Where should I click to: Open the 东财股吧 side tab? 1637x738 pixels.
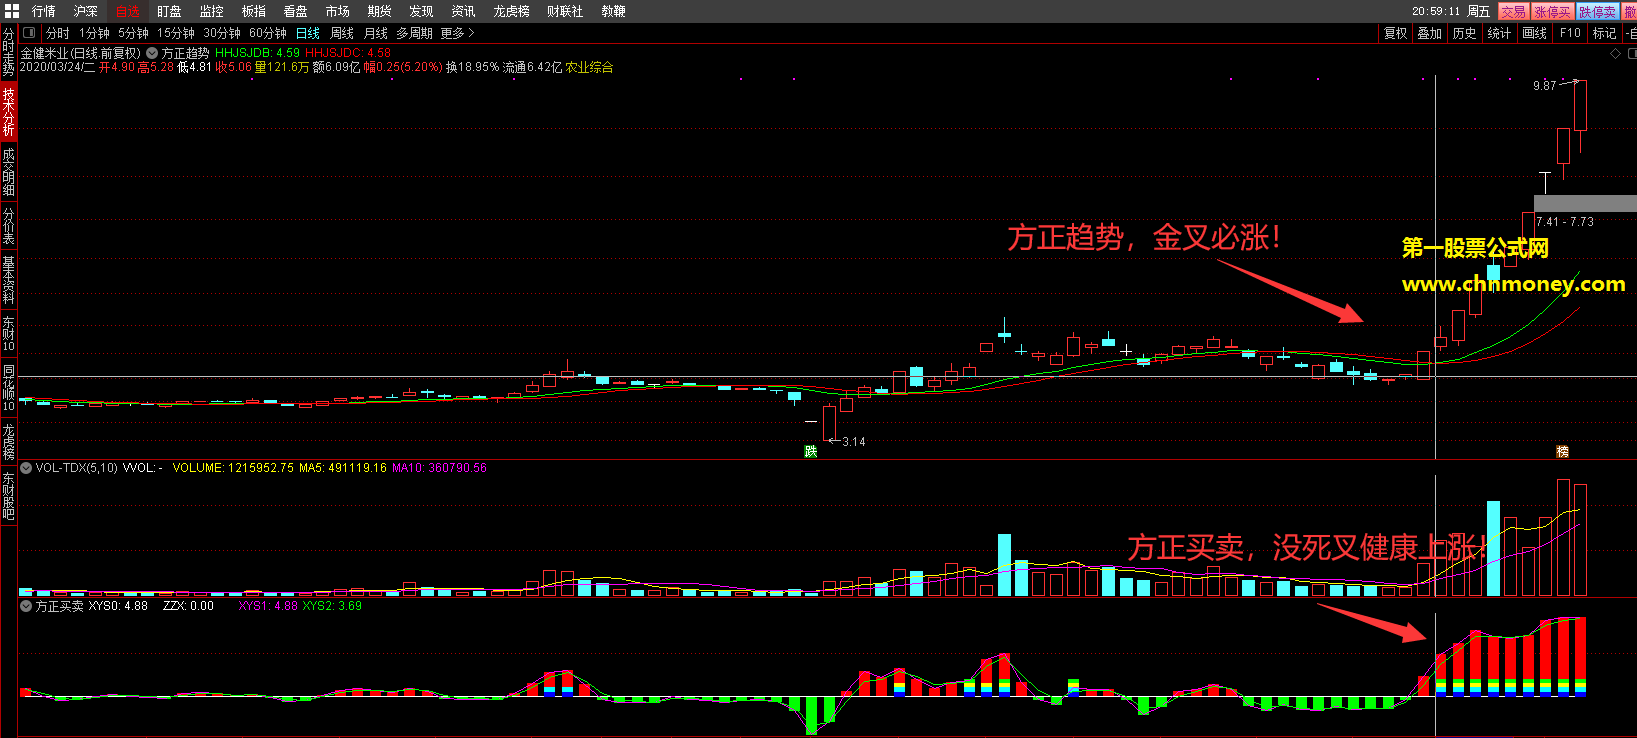coord(8,497)
